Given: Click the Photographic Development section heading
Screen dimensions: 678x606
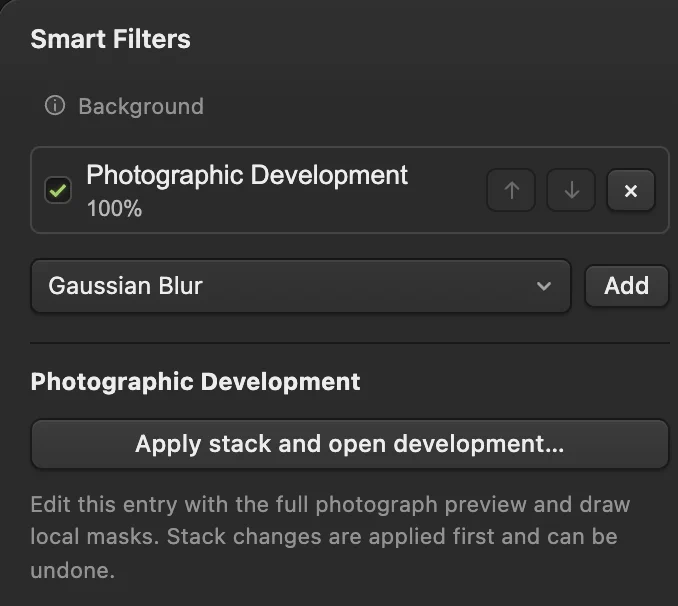Looking at the screenshot, I should pos(195,382).
